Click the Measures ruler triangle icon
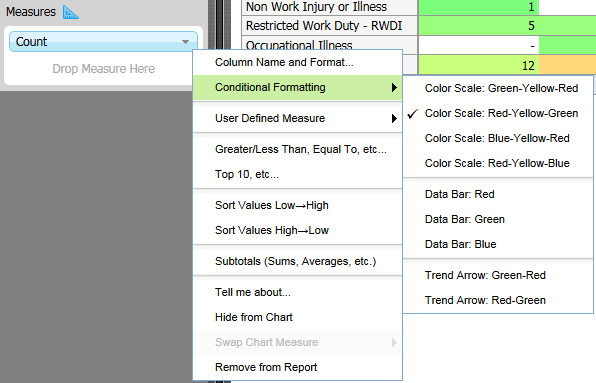The image size is (596, 383). pos(71,12)
